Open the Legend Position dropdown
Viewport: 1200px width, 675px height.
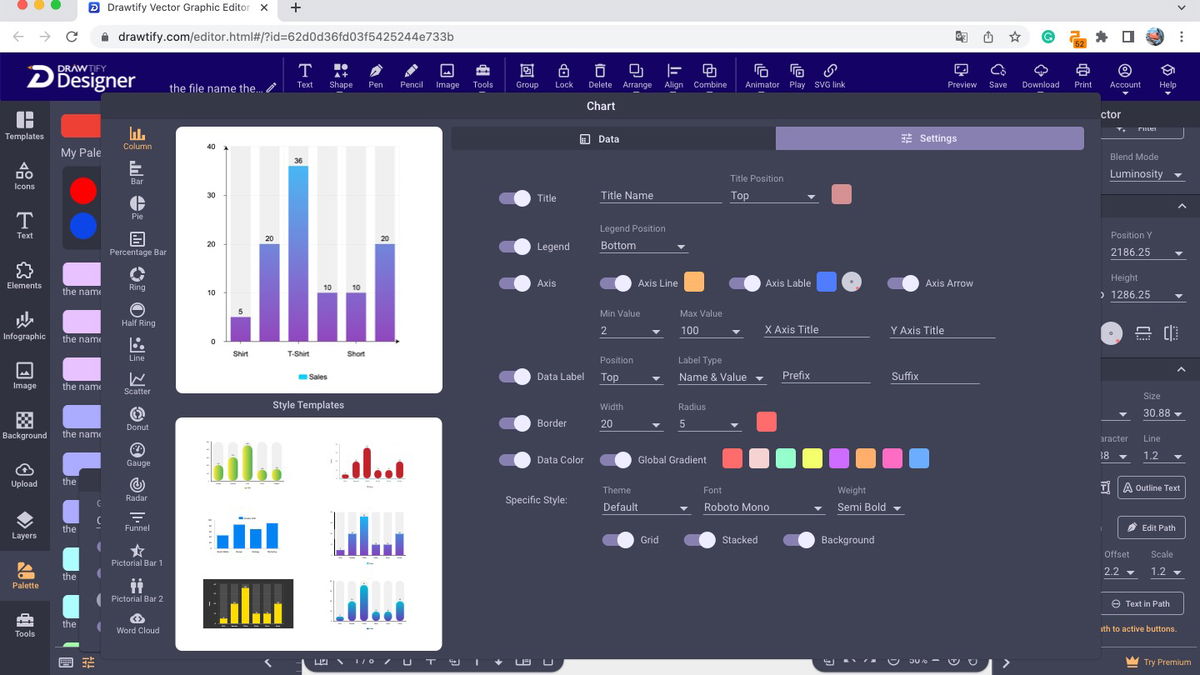point(643,245)
